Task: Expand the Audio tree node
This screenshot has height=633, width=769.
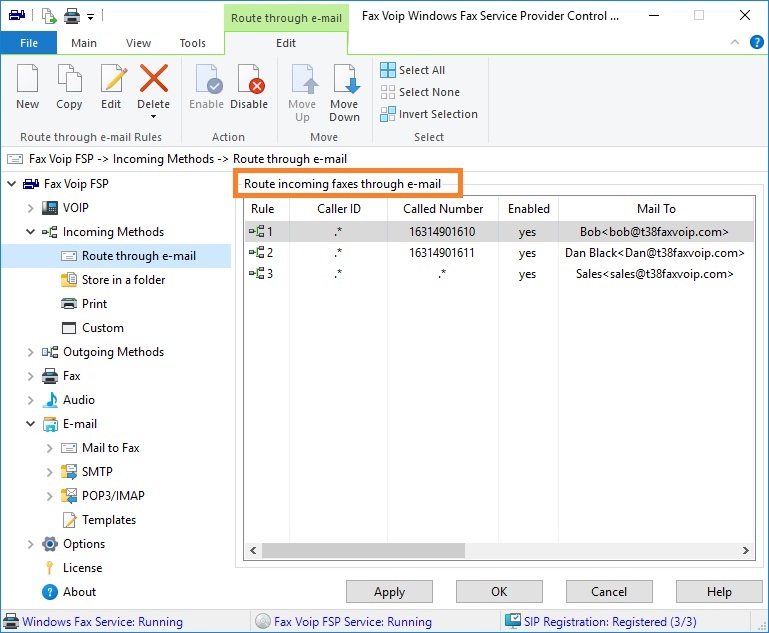Action: coord(30,400)
